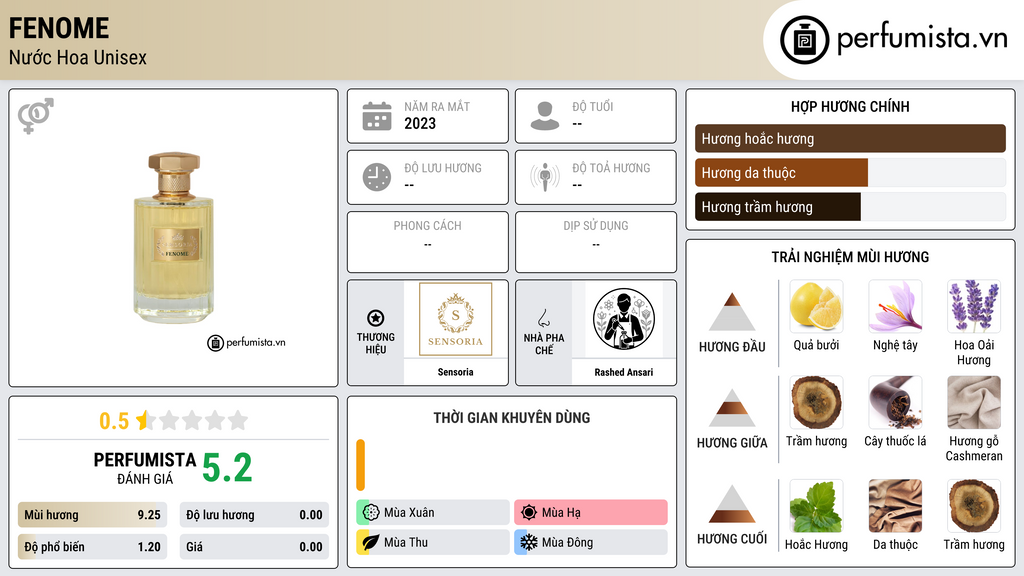
Task: Click the orange recommended-time bar
Action: point(360,465)
